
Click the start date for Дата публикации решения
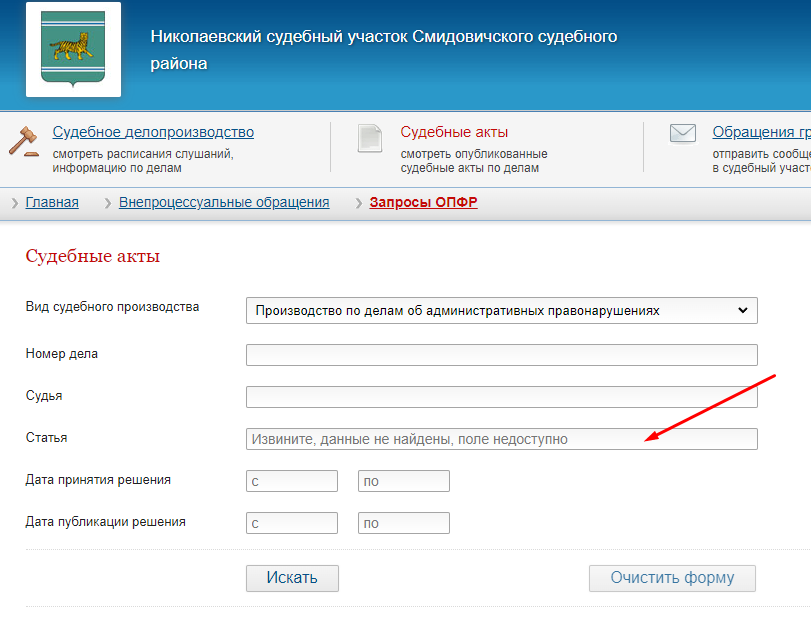pyautogui.click(x=291, y=523)
